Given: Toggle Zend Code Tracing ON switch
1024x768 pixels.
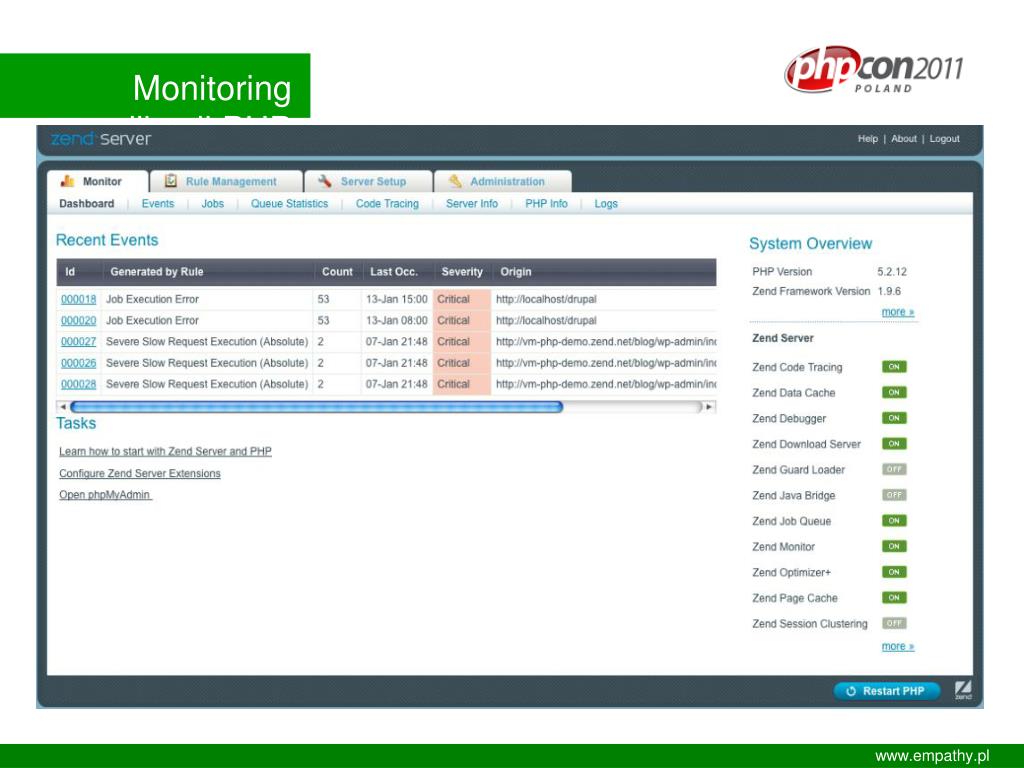Looking at the screenshot, I should coord(894,367).
